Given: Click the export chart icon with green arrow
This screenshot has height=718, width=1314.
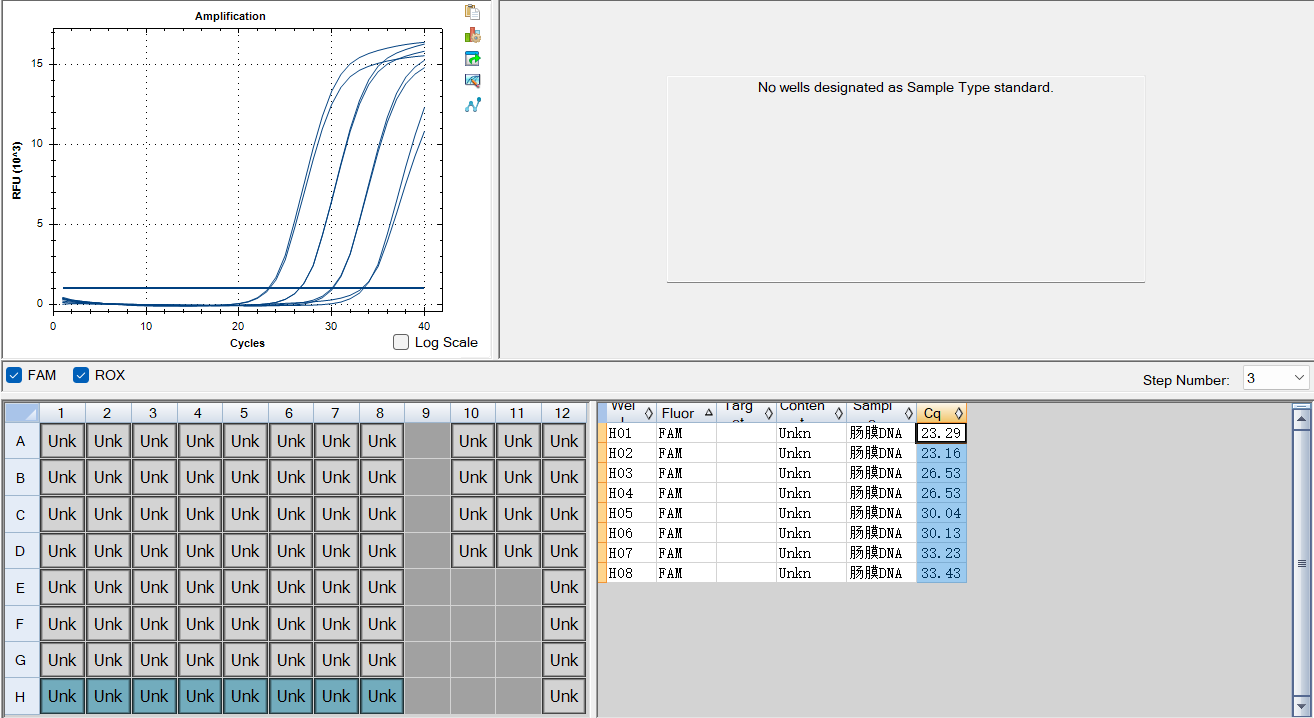Looking at the screenshot, I should coord(473,58).
